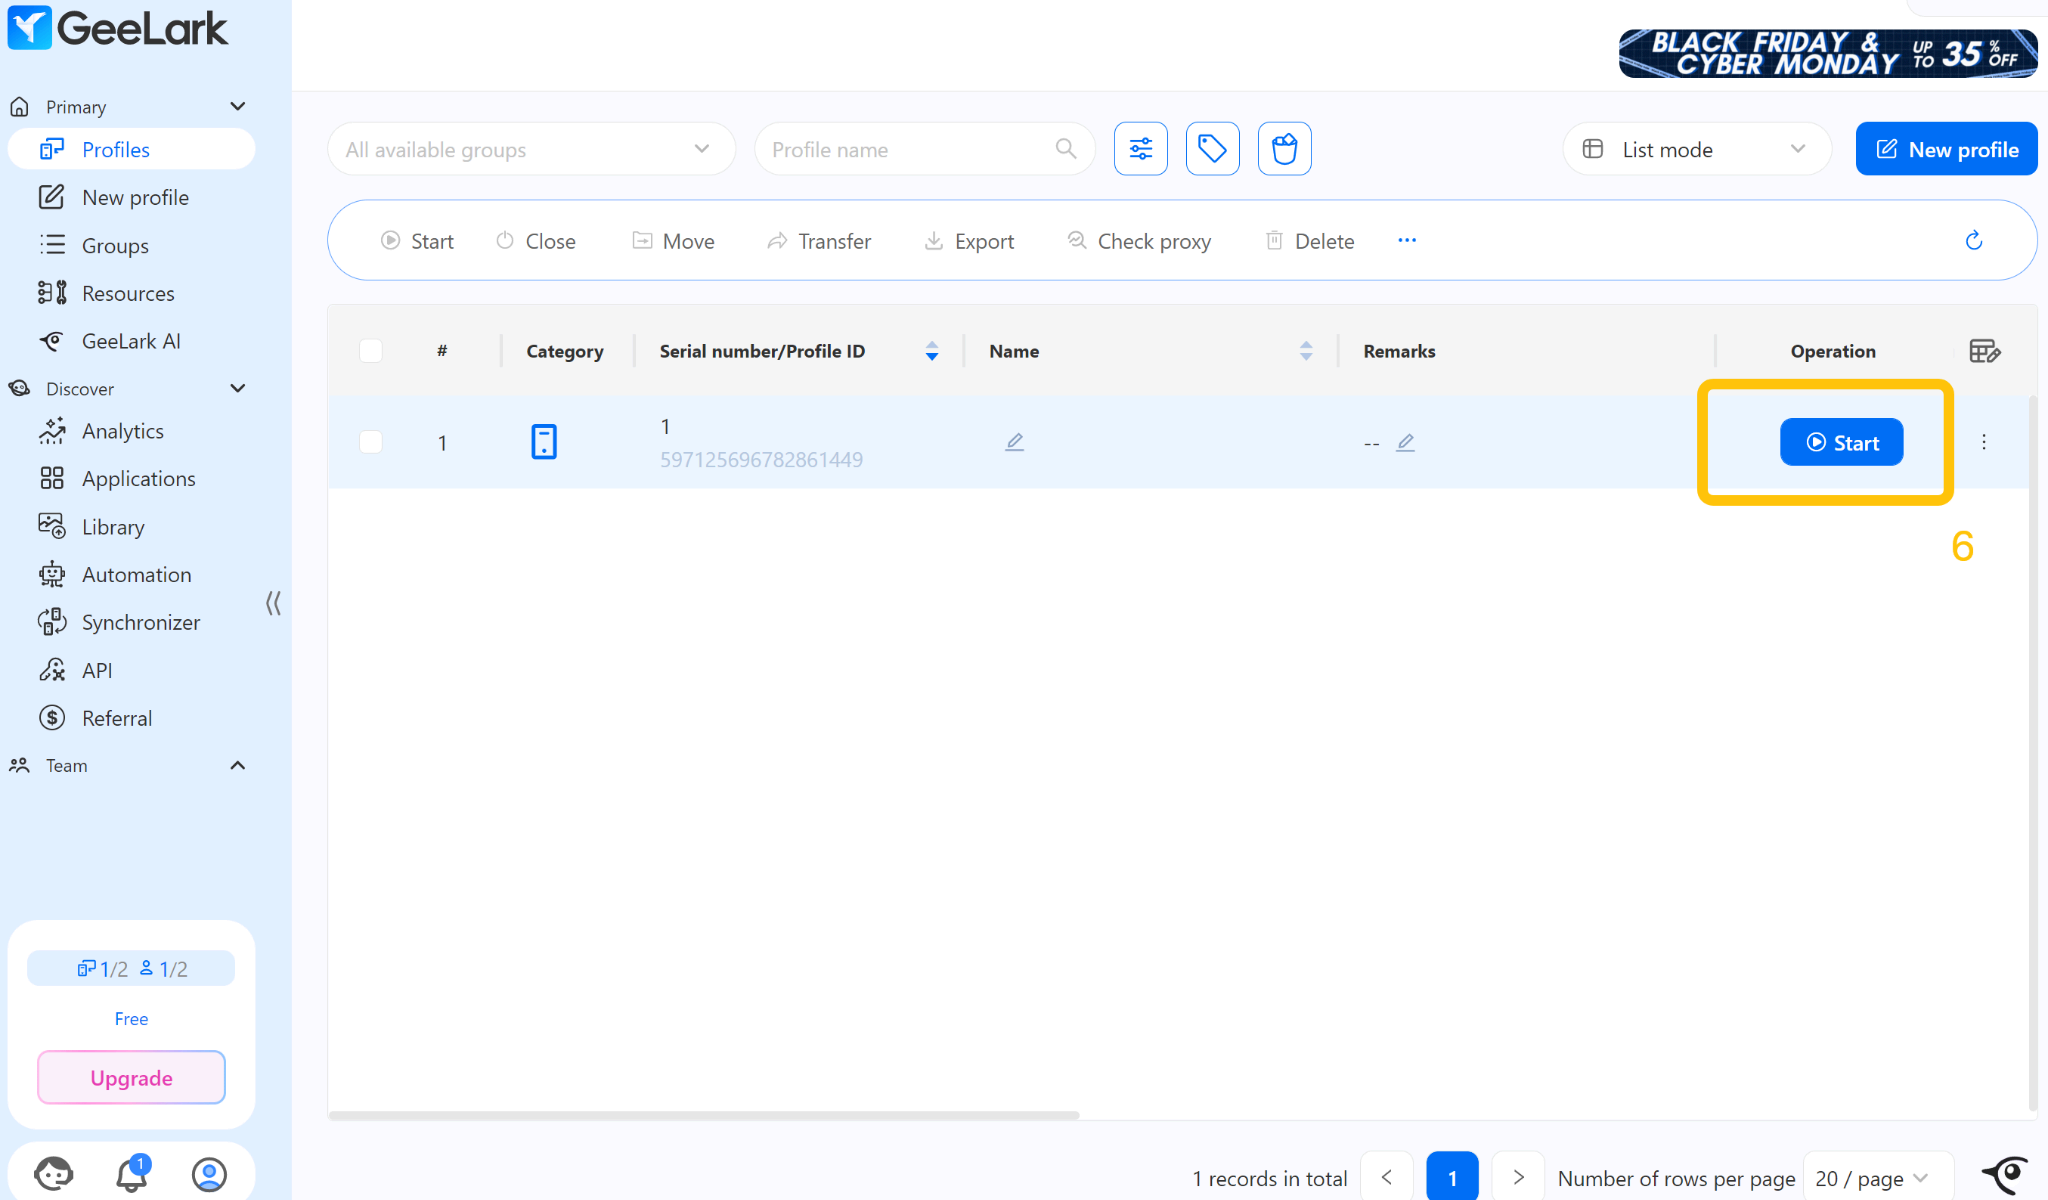The width and height of the screenshot is (2048, 1200).
Task: Click the Profile name search field
Action: (x=905, y=149)
